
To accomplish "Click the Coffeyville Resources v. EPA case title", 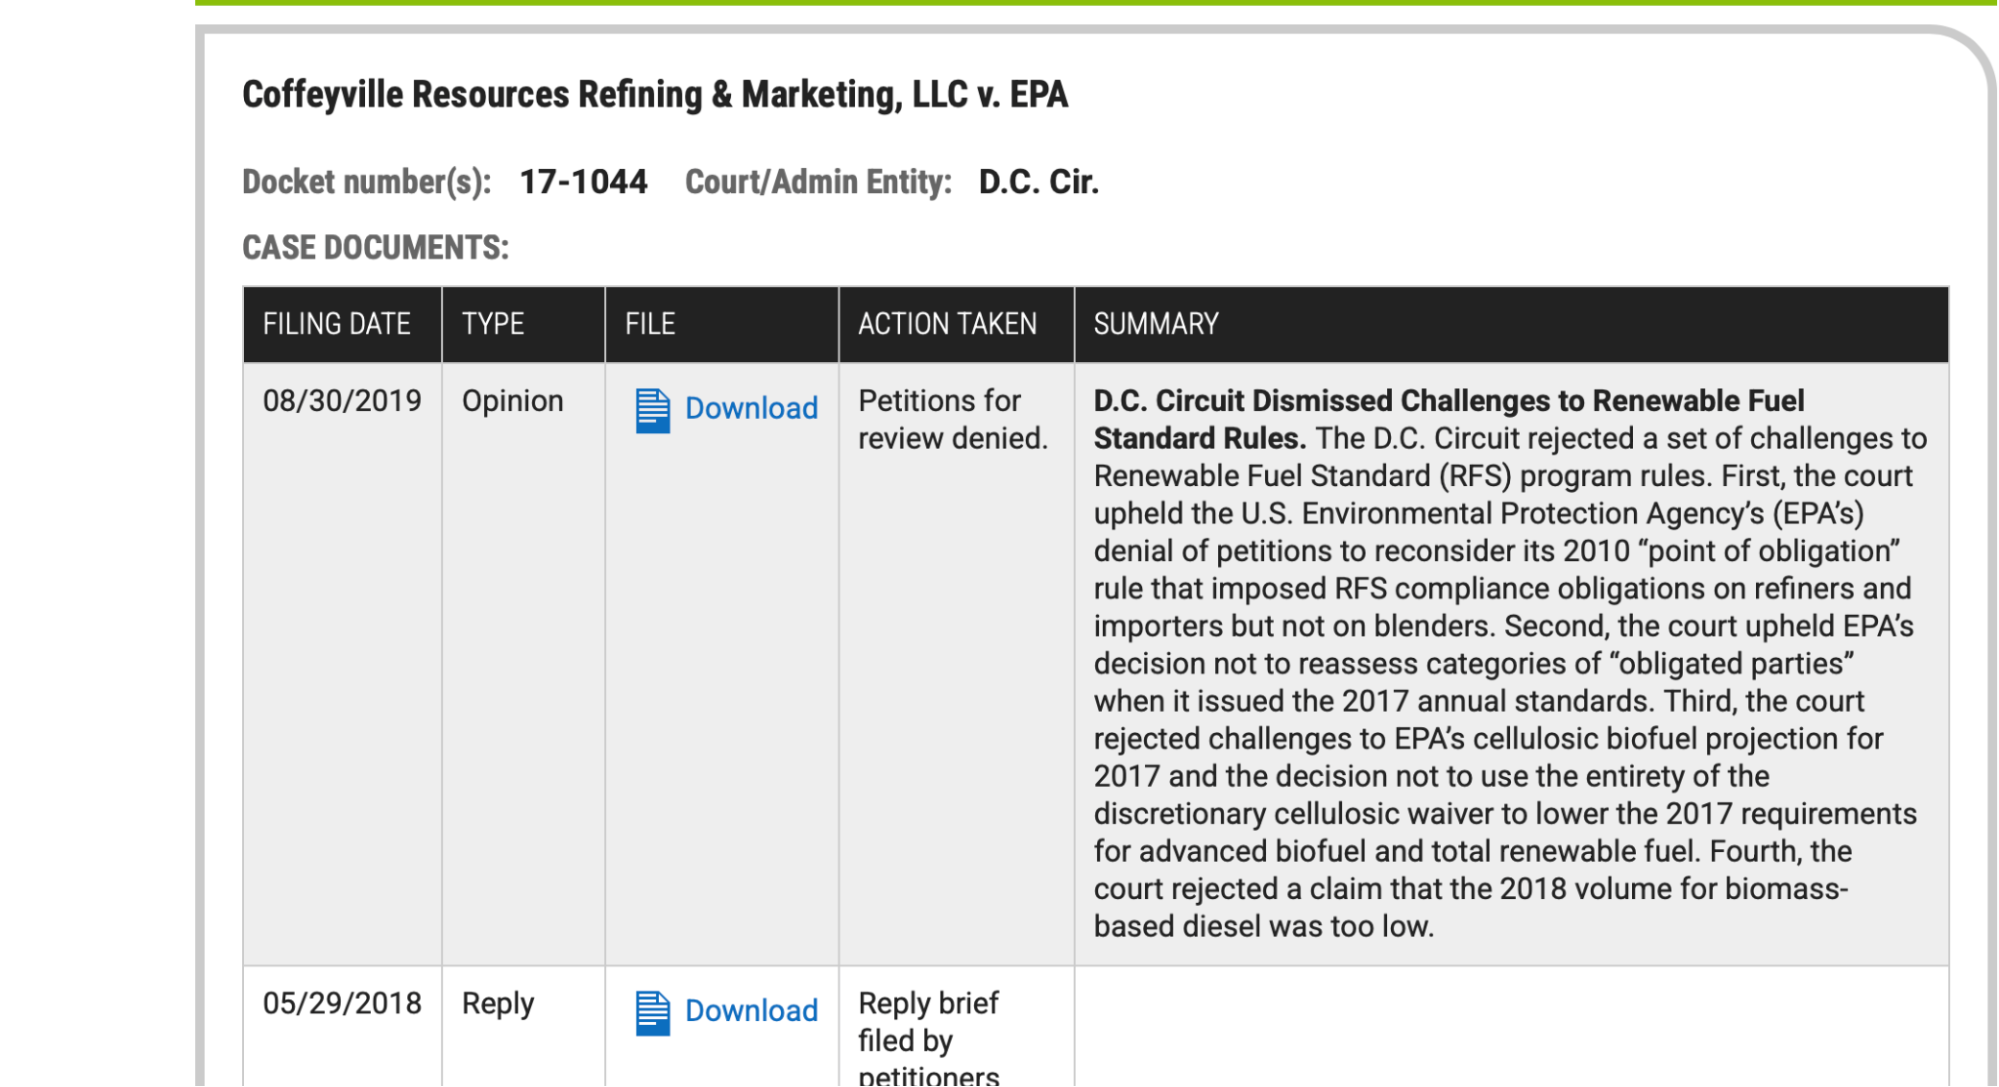I will coord(654,94).
